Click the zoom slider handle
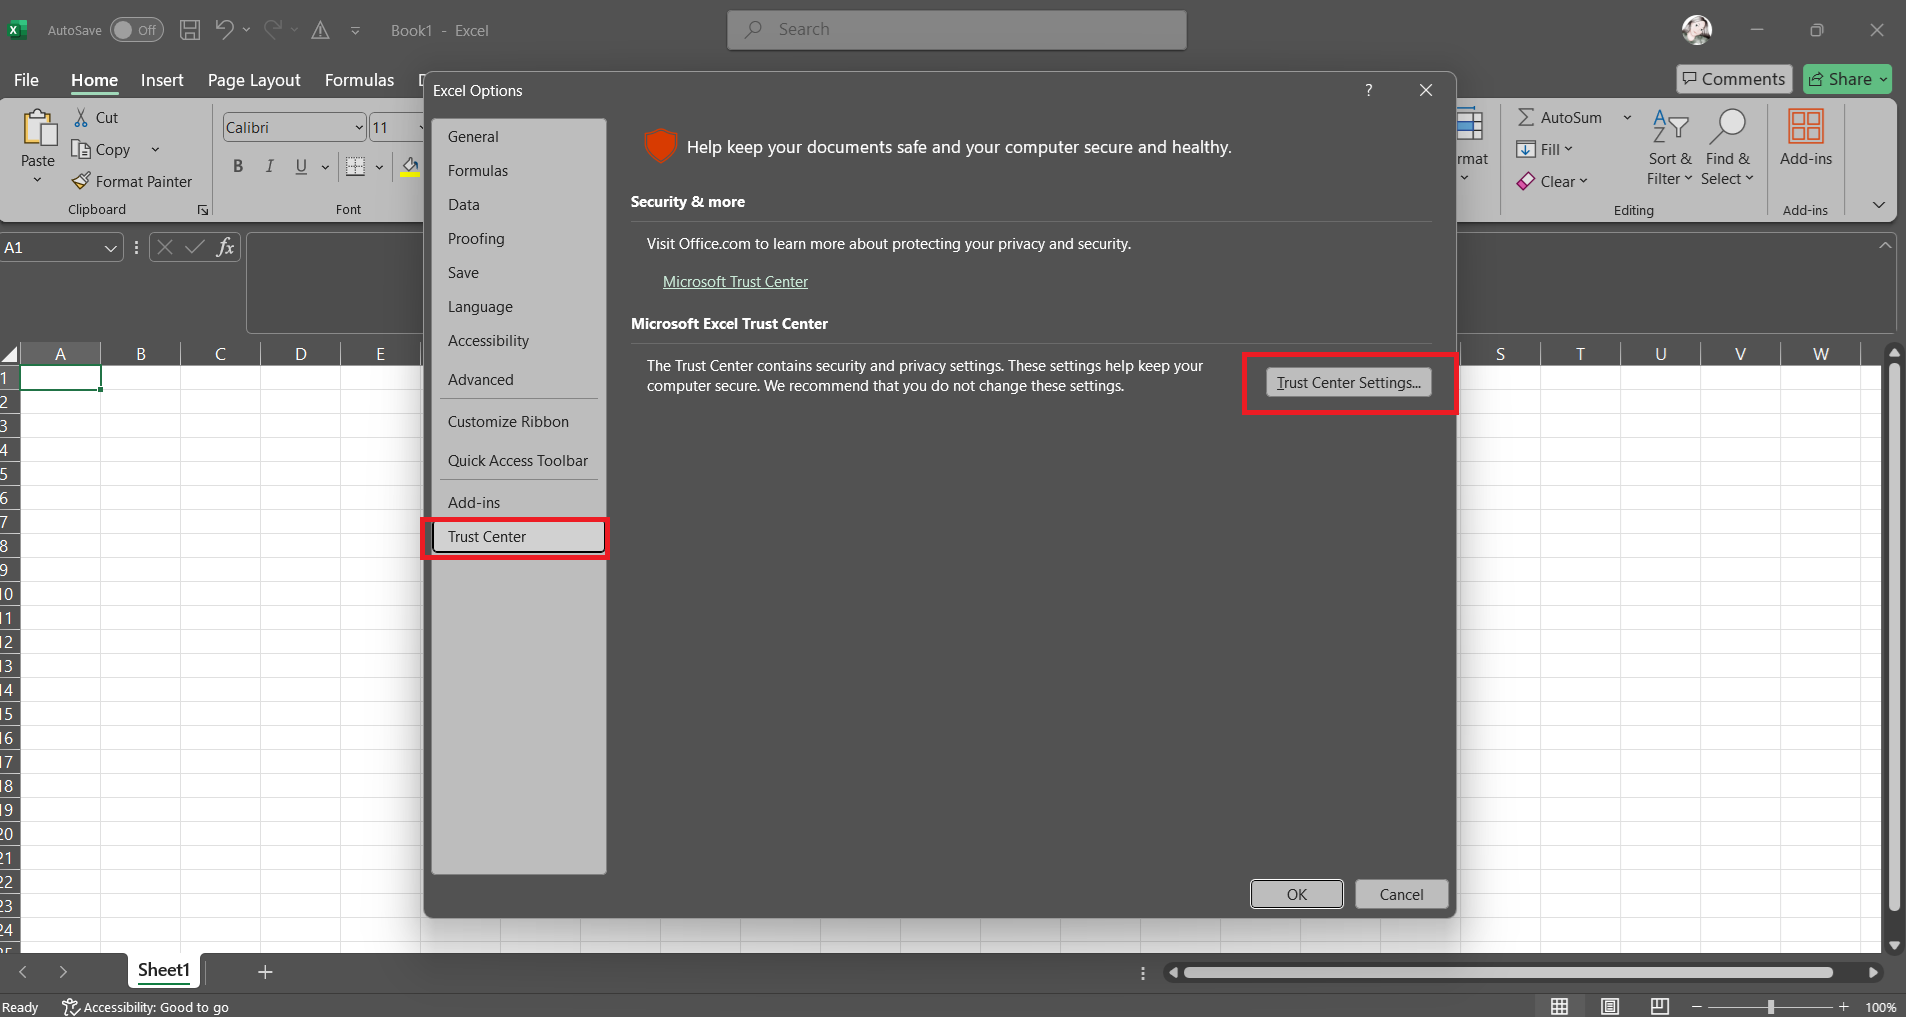This screenshot has width=1906, height=1017. coord(1771,1007)
